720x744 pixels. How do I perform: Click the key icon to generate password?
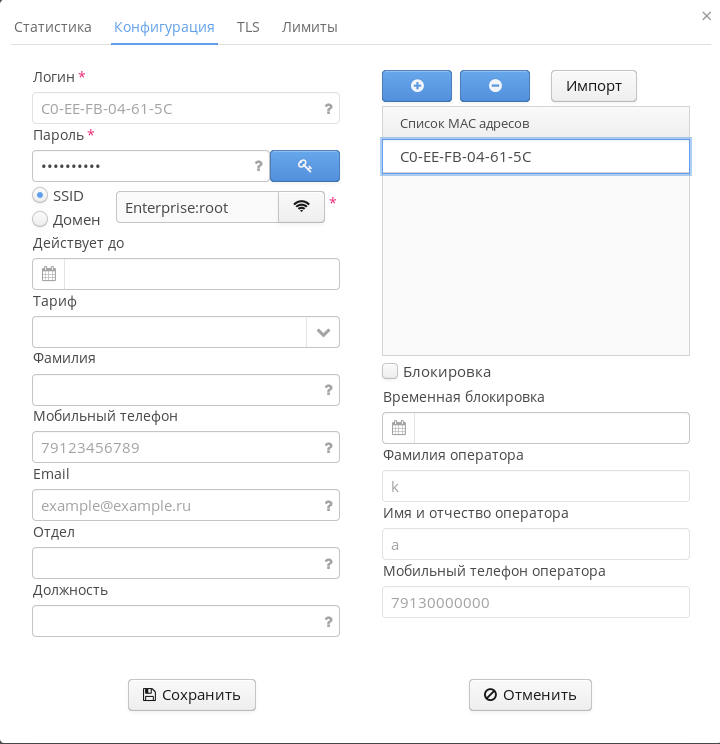point(305,166)
